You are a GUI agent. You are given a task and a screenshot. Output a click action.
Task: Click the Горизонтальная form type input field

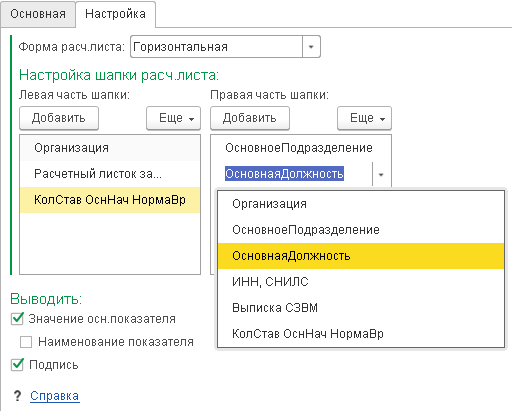[x=217, y=47]
